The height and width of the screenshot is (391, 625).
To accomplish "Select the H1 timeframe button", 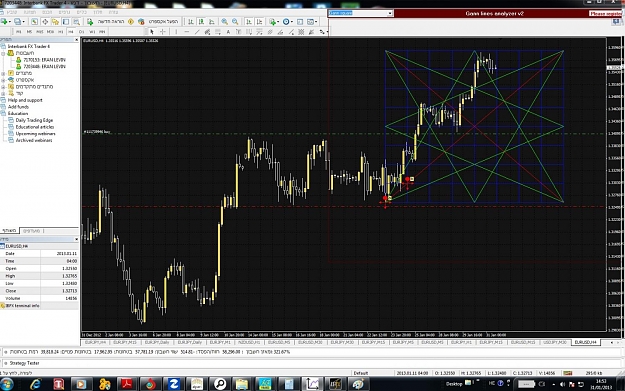I will click(x=61, y=31).
